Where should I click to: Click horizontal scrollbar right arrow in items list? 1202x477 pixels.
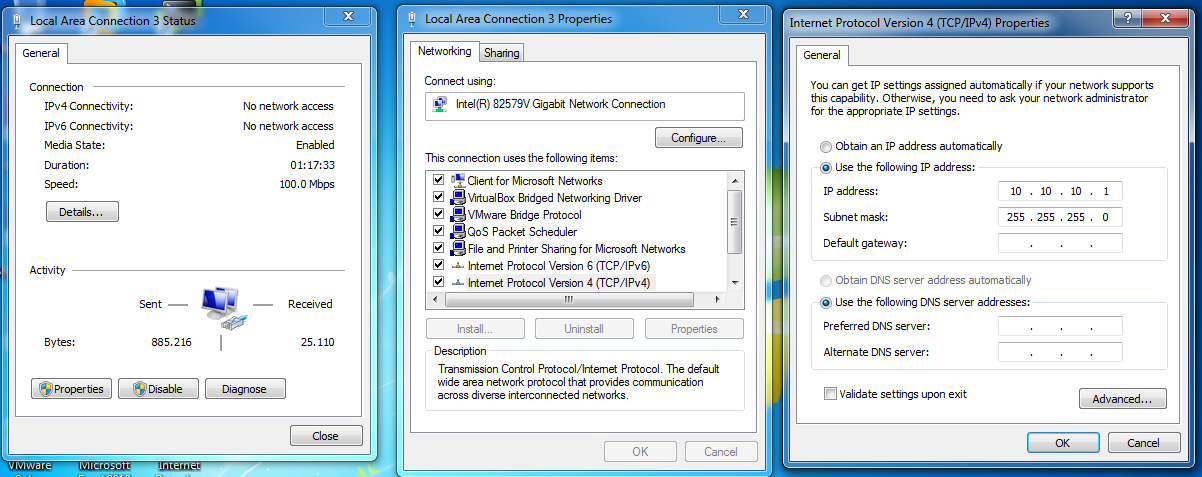point(718,299)
